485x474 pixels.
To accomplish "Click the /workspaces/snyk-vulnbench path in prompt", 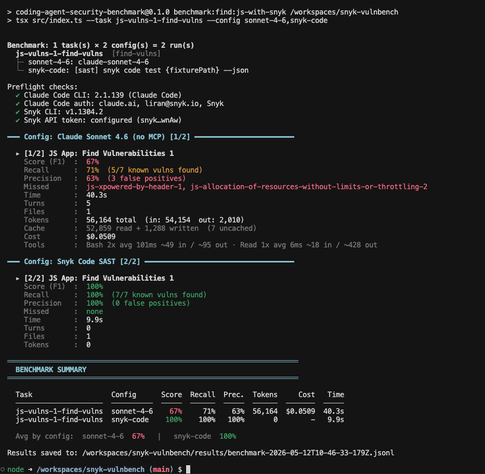I will pyautogui.click(x=90, y=469).
